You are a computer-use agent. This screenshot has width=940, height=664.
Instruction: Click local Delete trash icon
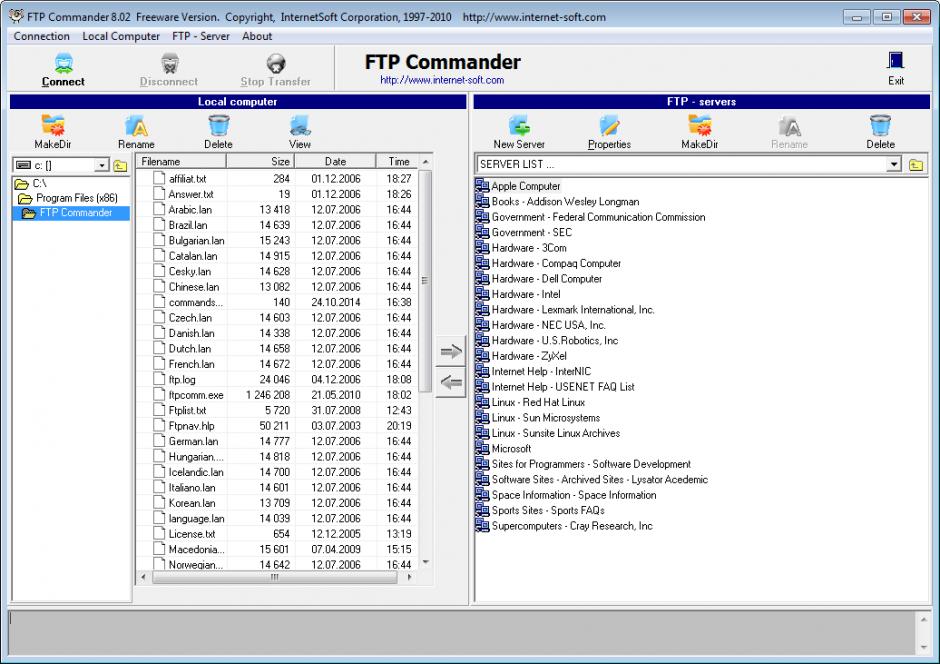(219, 126)
